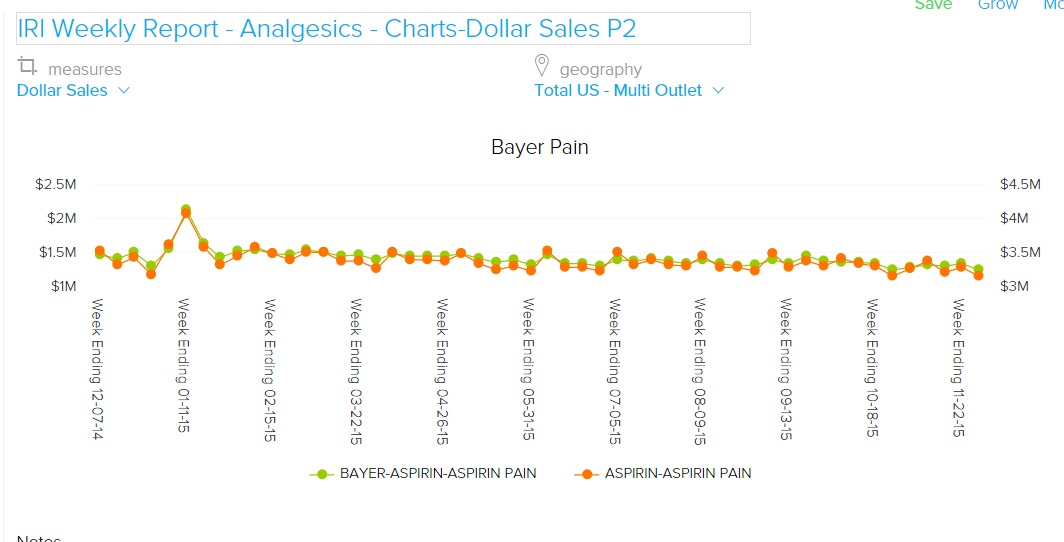Click chevron arrow next to Dollar Sales
The width and height of the screenshot is (1064, 542).
point(124,90)
